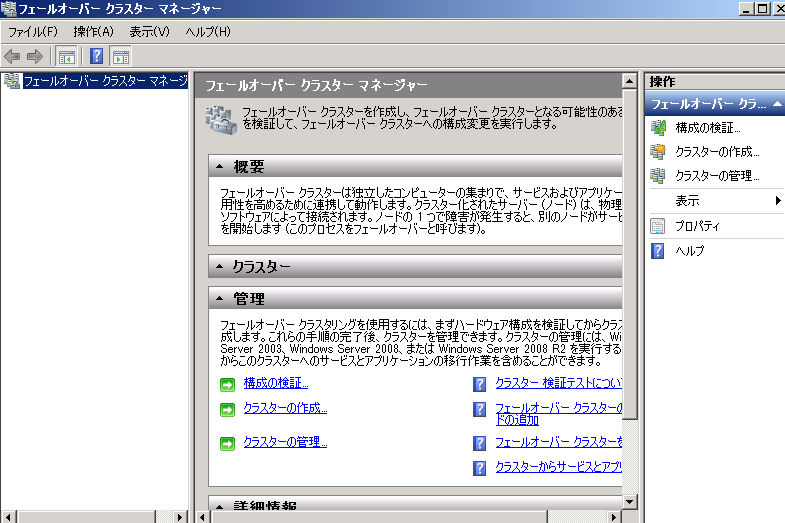Click the Forward arrow toolbar icon
This screenshot has height=523, width=785.
(35, 56)
